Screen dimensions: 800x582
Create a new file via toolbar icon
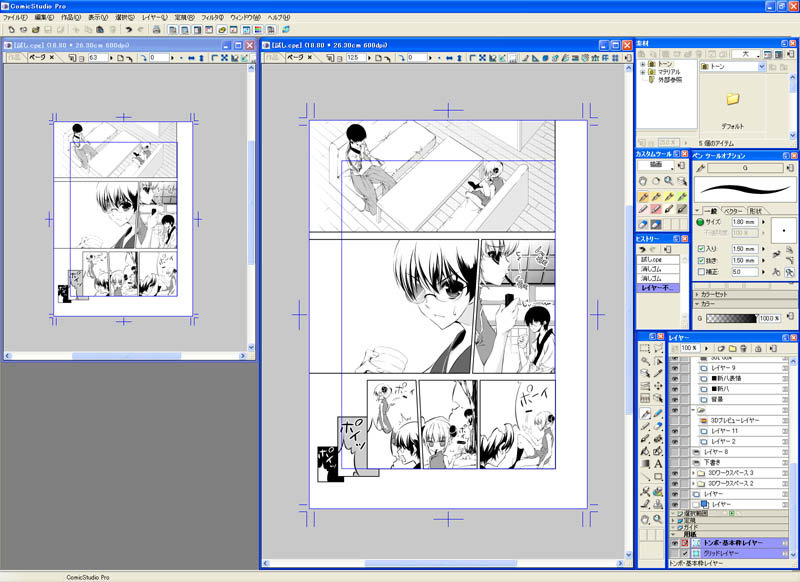pos(12,30)
